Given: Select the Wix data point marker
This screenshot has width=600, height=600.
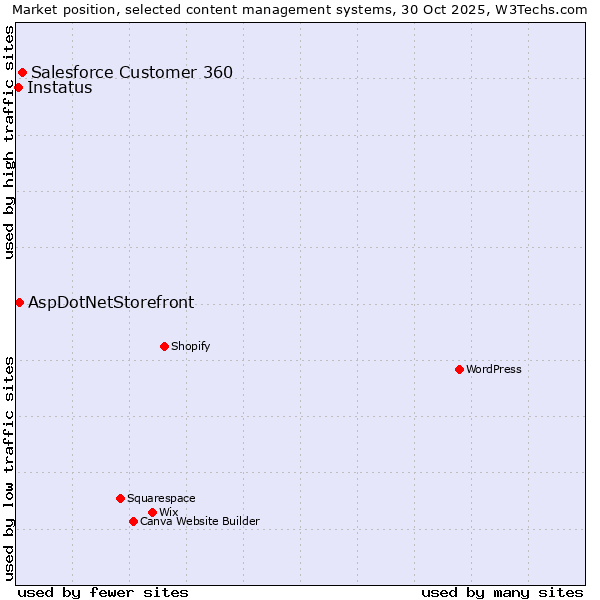Looking at the screenshot, I should pos(152,512).
